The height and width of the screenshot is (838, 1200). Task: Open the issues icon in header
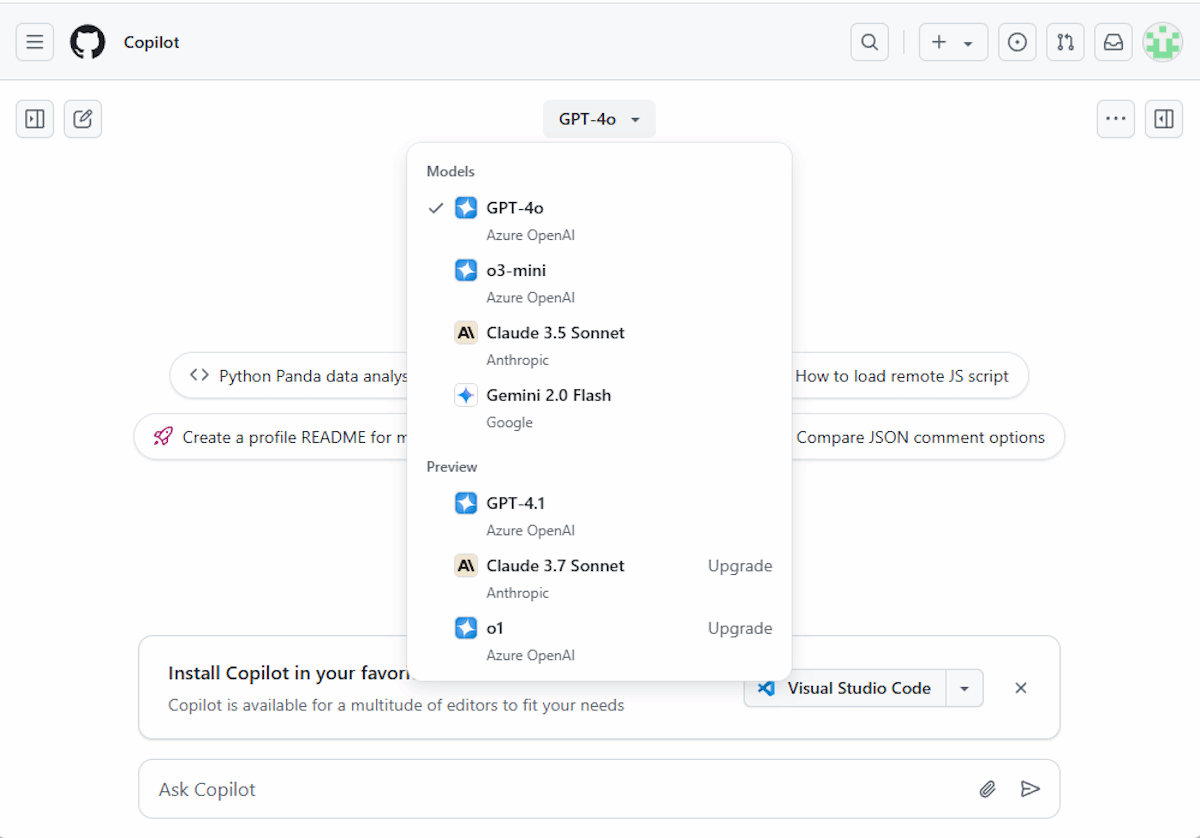tap(1017, 42)
